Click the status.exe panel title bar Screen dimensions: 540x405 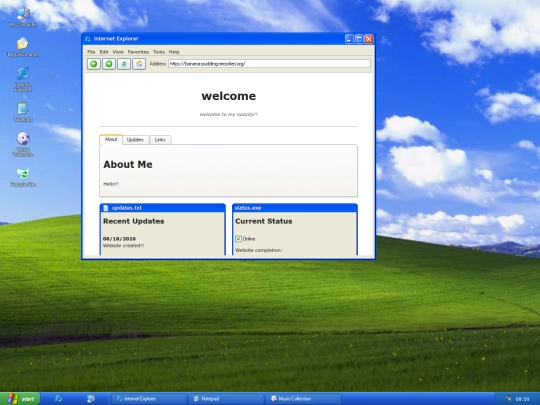pyautogui.click(x=295, y=208)
